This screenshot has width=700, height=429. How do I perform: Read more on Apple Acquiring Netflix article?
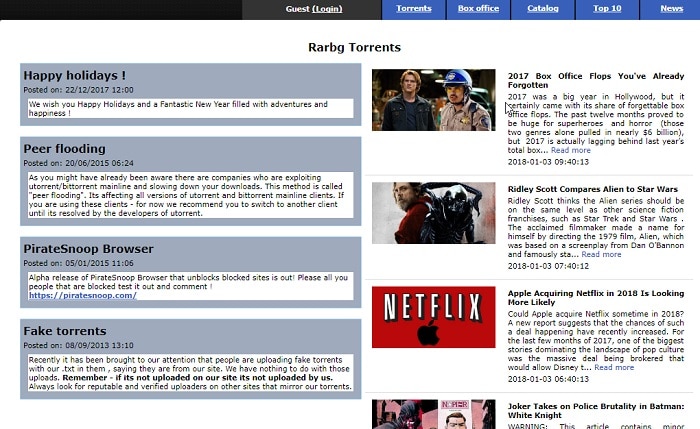pos(614,367)
